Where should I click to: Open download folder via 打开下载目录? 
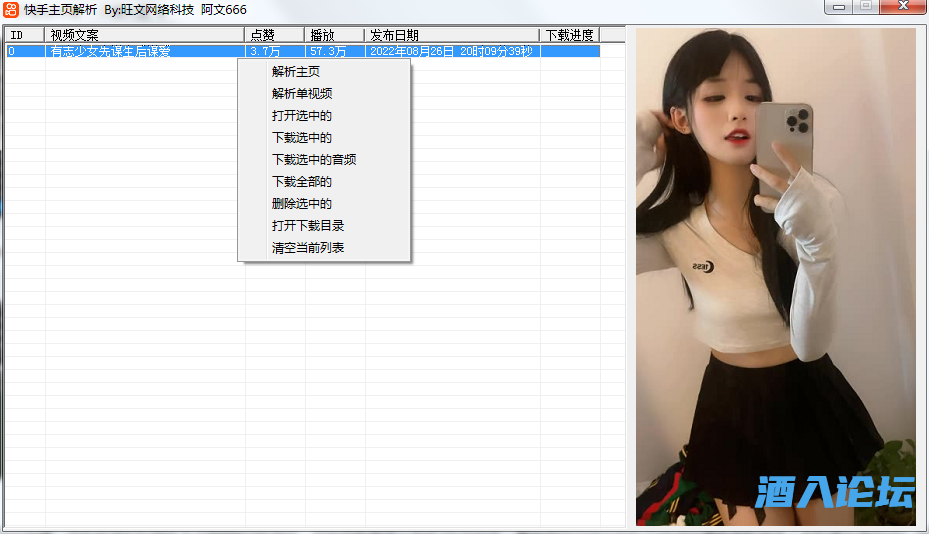[x=308, y=226]
